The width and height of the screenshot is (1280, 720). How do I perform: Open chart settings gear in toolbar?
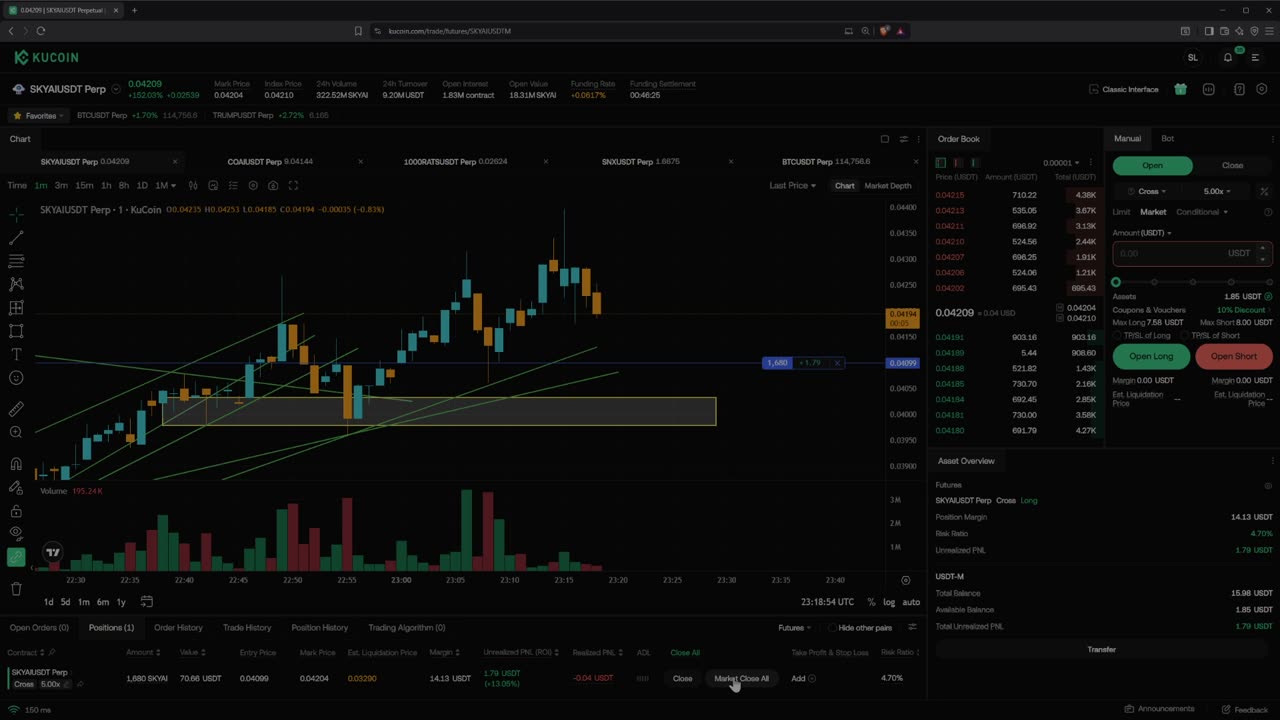(253, 185)
